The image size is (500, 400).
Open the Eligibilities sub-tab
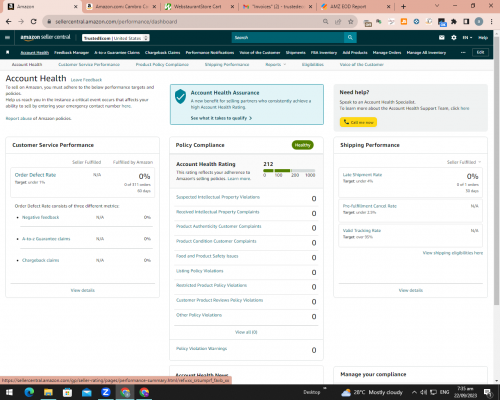(x=313, y=64)
